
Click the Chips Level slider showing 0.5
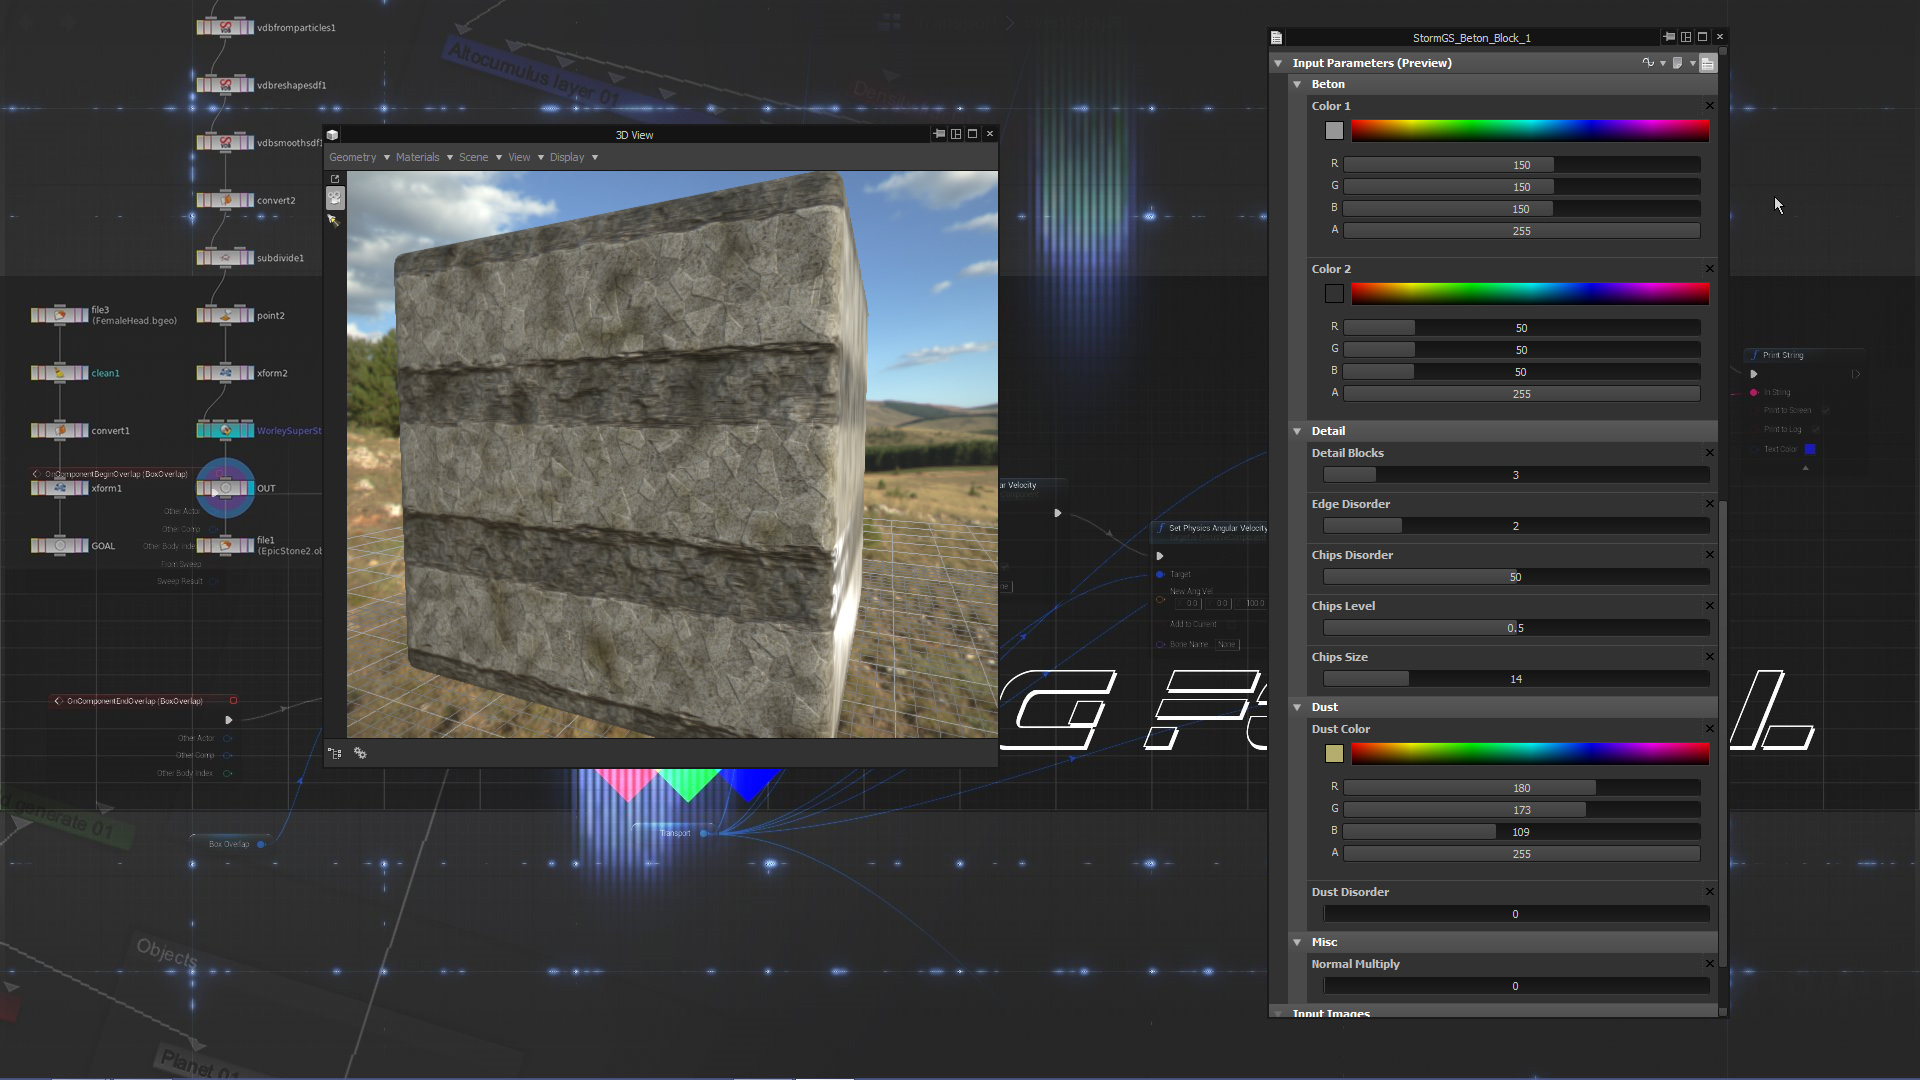point(1515,628)
